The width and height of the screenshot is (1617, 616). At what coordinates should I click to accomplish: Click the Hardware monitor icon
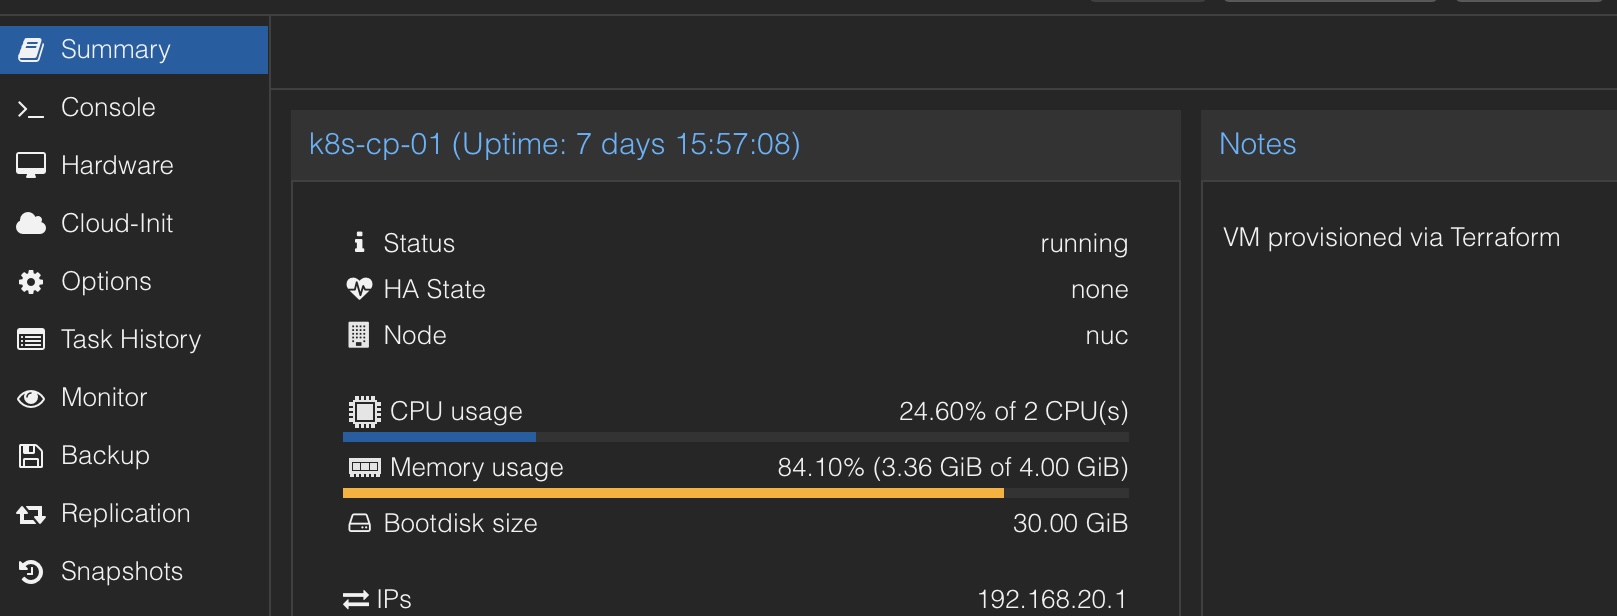31,166
